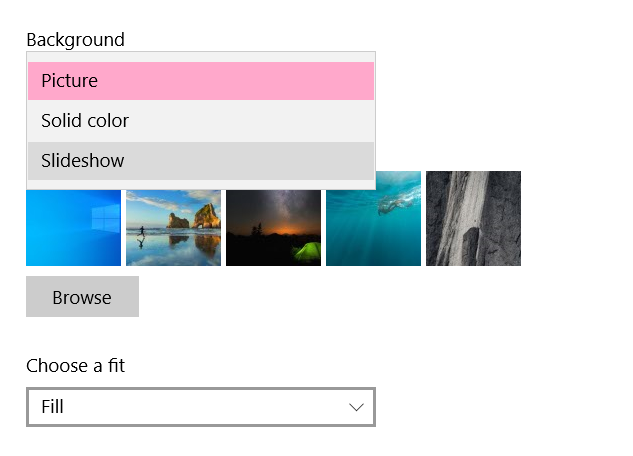This screenshot has height=456, width=633.
Task: Click the chevron arrow on the Fill dropdown
Action: pos(356,407)
